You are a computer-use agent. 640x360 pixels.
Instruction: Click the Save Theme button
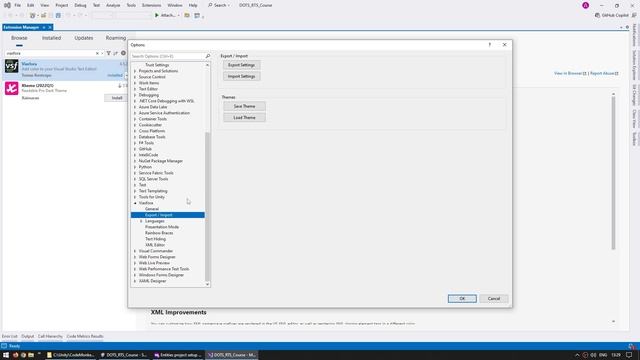tap(244, 106)
